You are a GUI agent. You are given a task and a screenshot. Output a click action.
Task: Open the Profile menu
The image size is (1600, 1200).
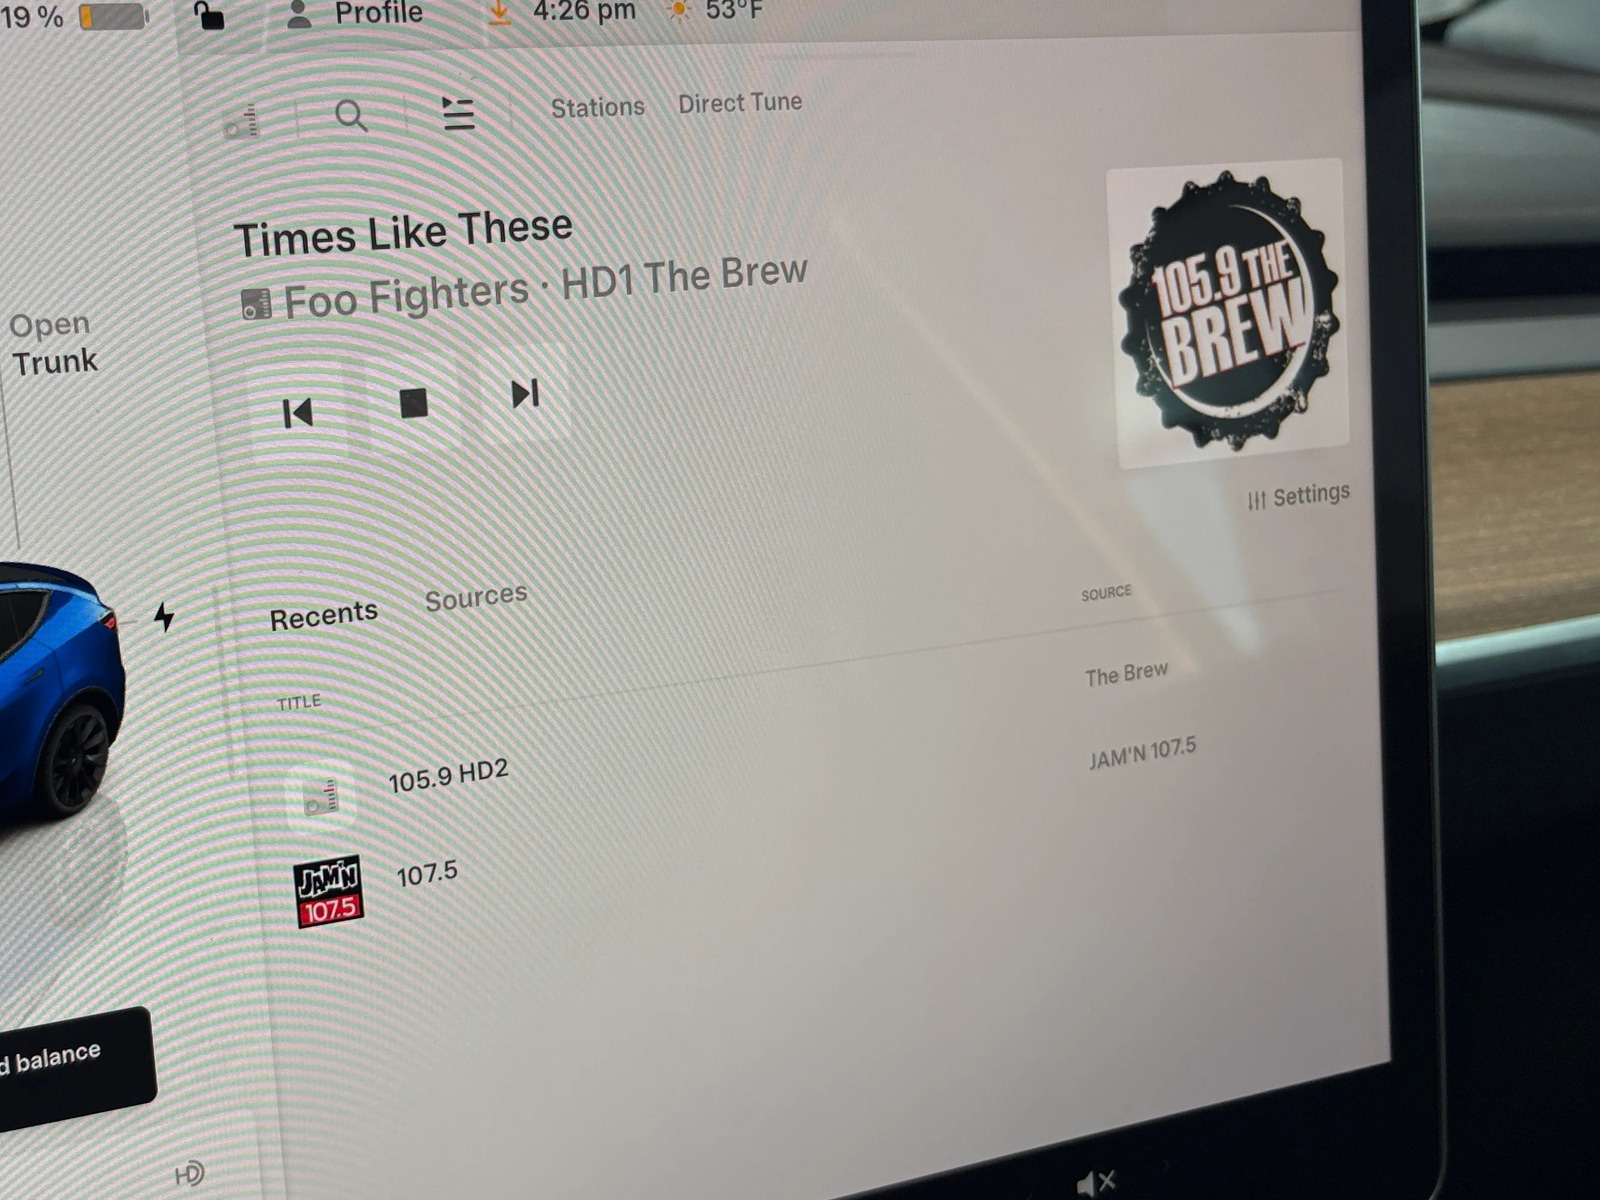[356, 13]
